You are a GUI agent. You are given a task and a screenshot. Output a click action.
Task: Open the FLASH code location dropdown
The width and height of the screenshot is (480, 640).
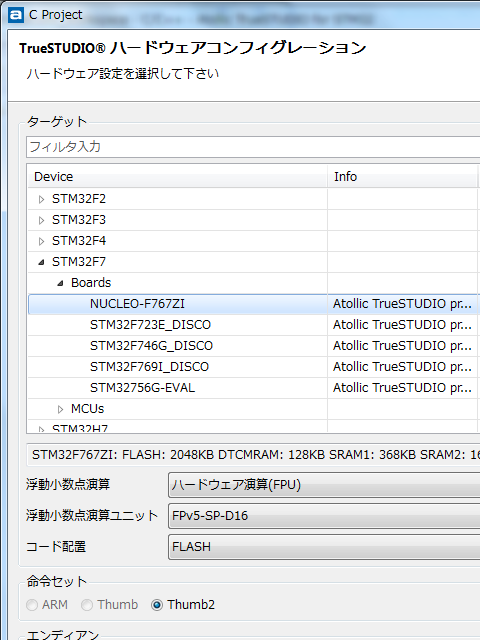pyautogui.click(x=324, y=547)
